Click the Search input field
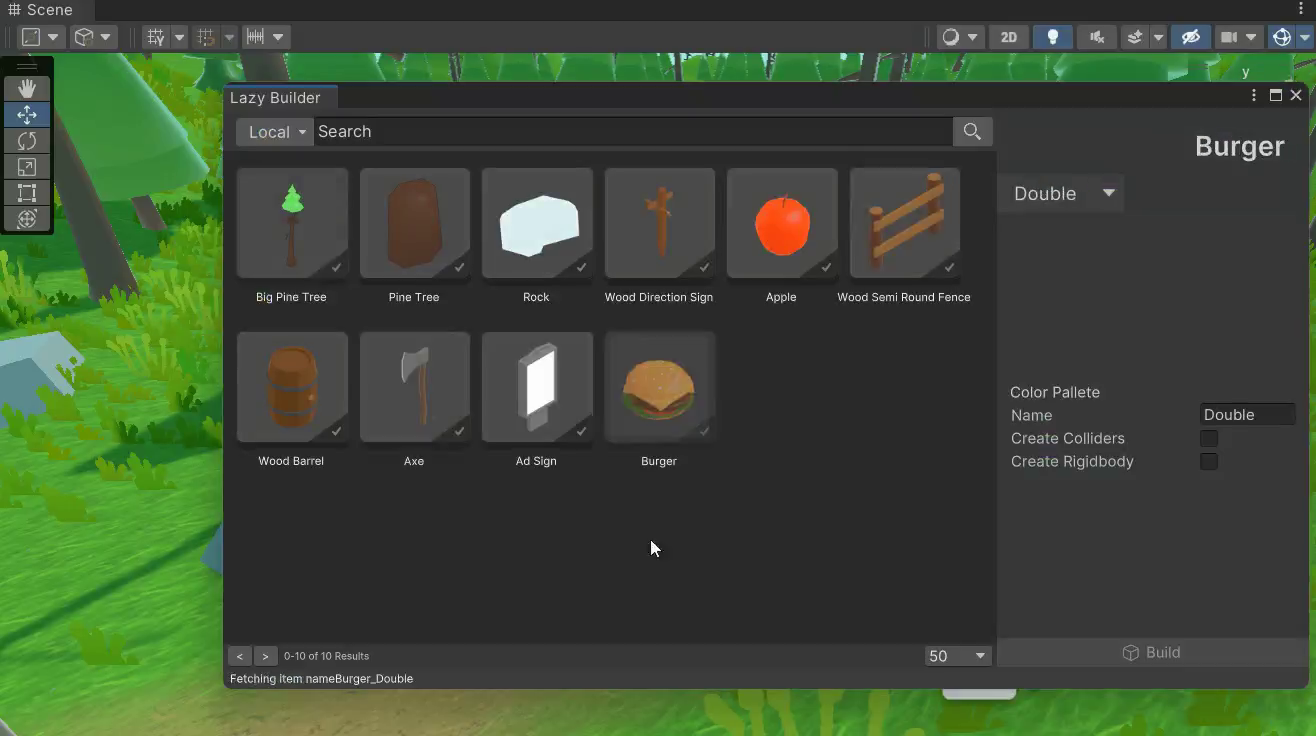The image size is (1316, 736). pyautogui.click(x=633, y=131)
